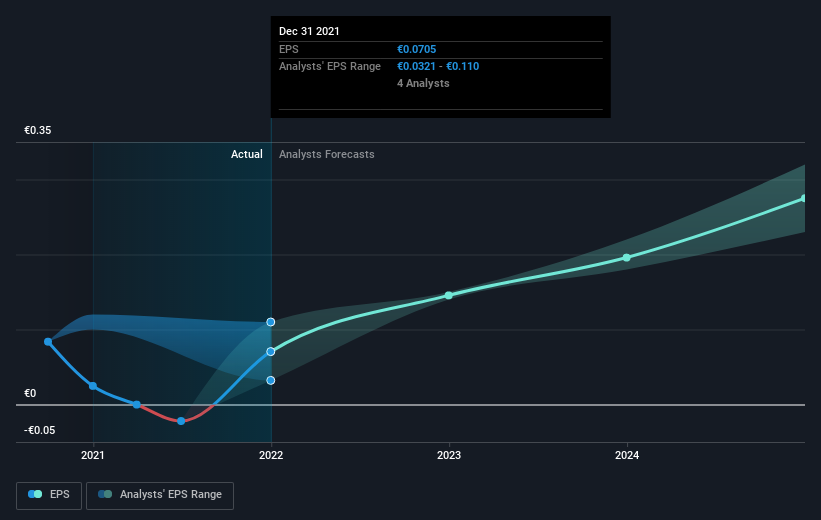
Task: Click the 'Actual' section label
Action: [x=247, y=154]
